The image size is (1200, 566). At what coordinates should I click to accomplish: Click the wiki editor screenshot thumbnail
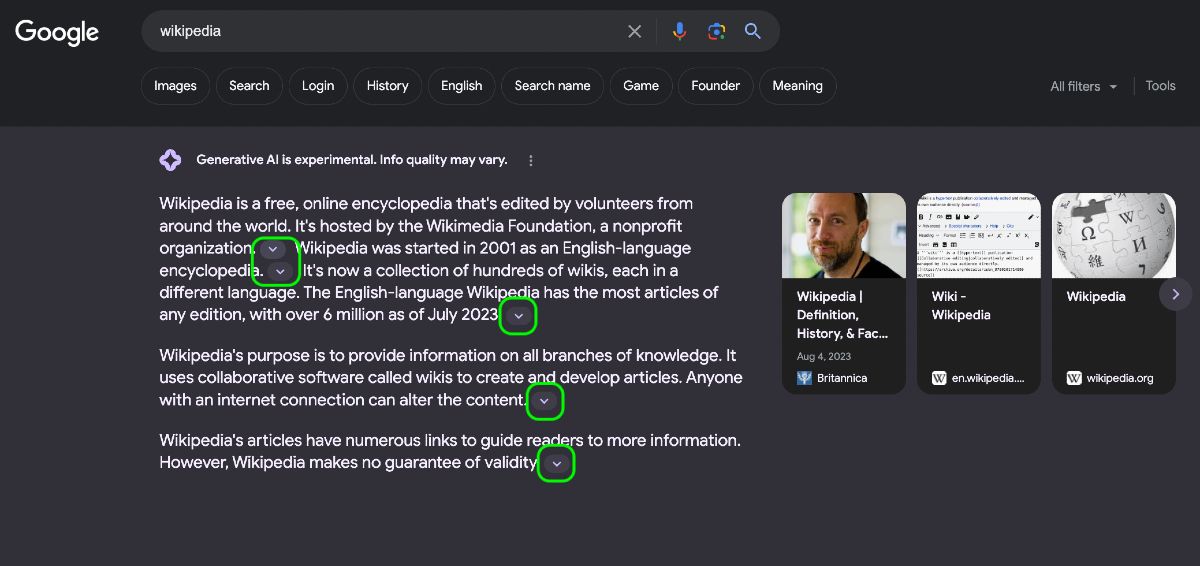click(x=979, y=235)
